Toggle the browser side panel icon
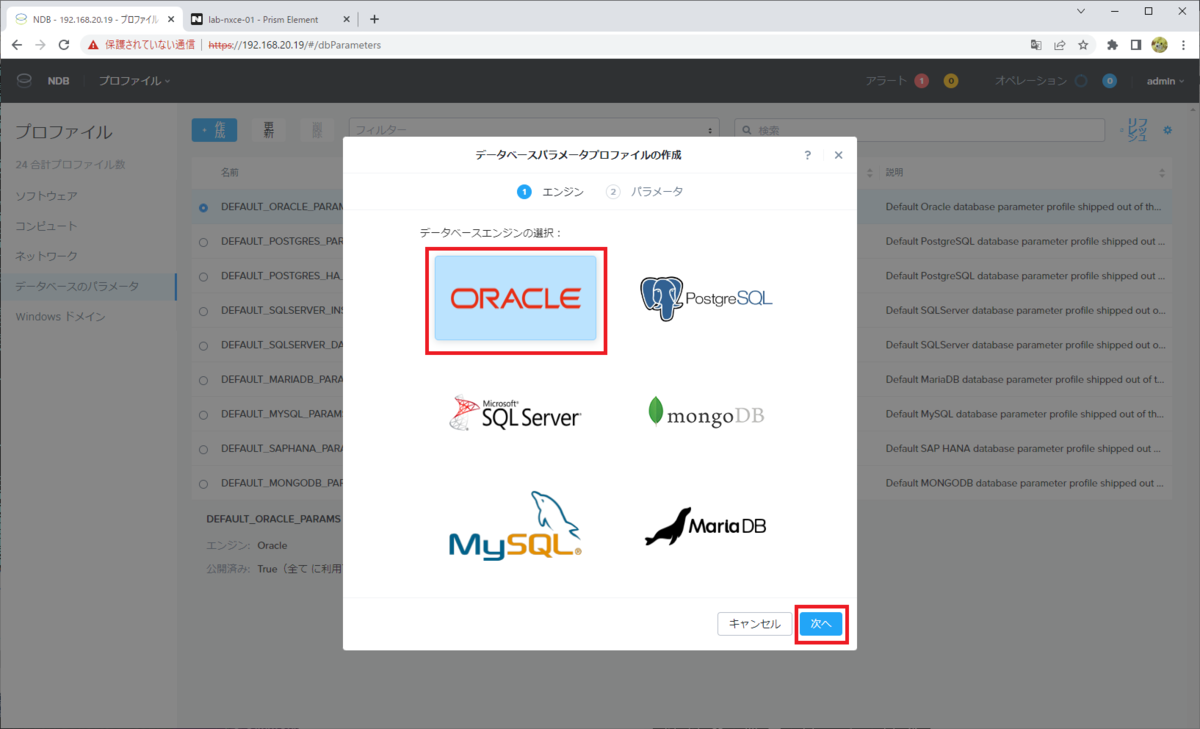The image size is (1200, 729). 1136,45
